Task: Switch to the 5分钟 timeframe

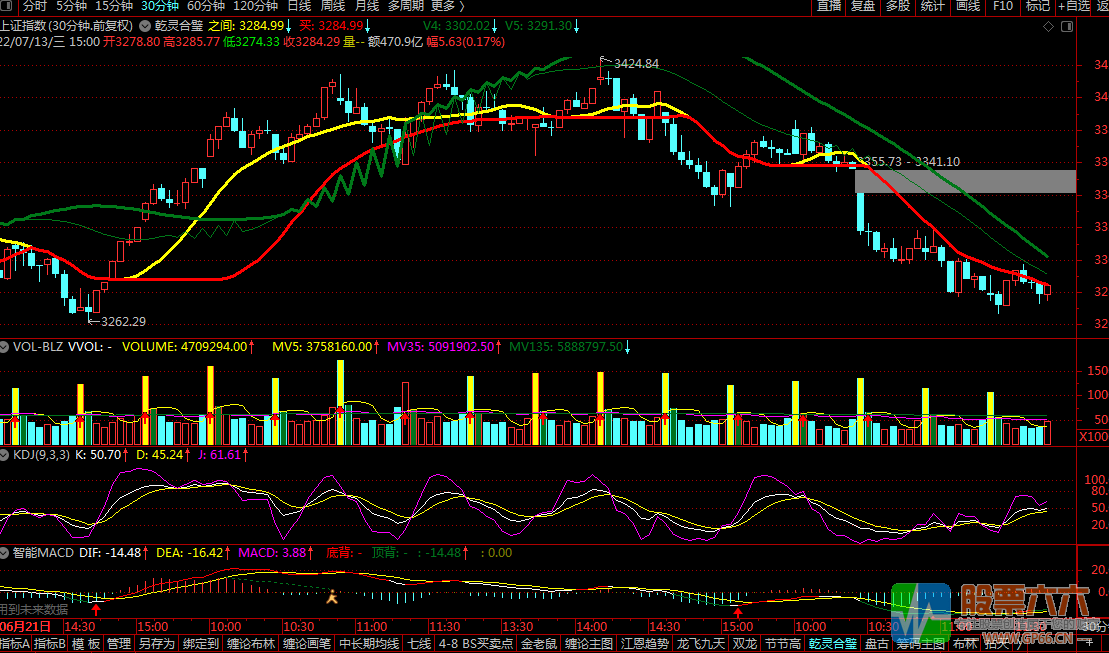Action: pos(72,6)
